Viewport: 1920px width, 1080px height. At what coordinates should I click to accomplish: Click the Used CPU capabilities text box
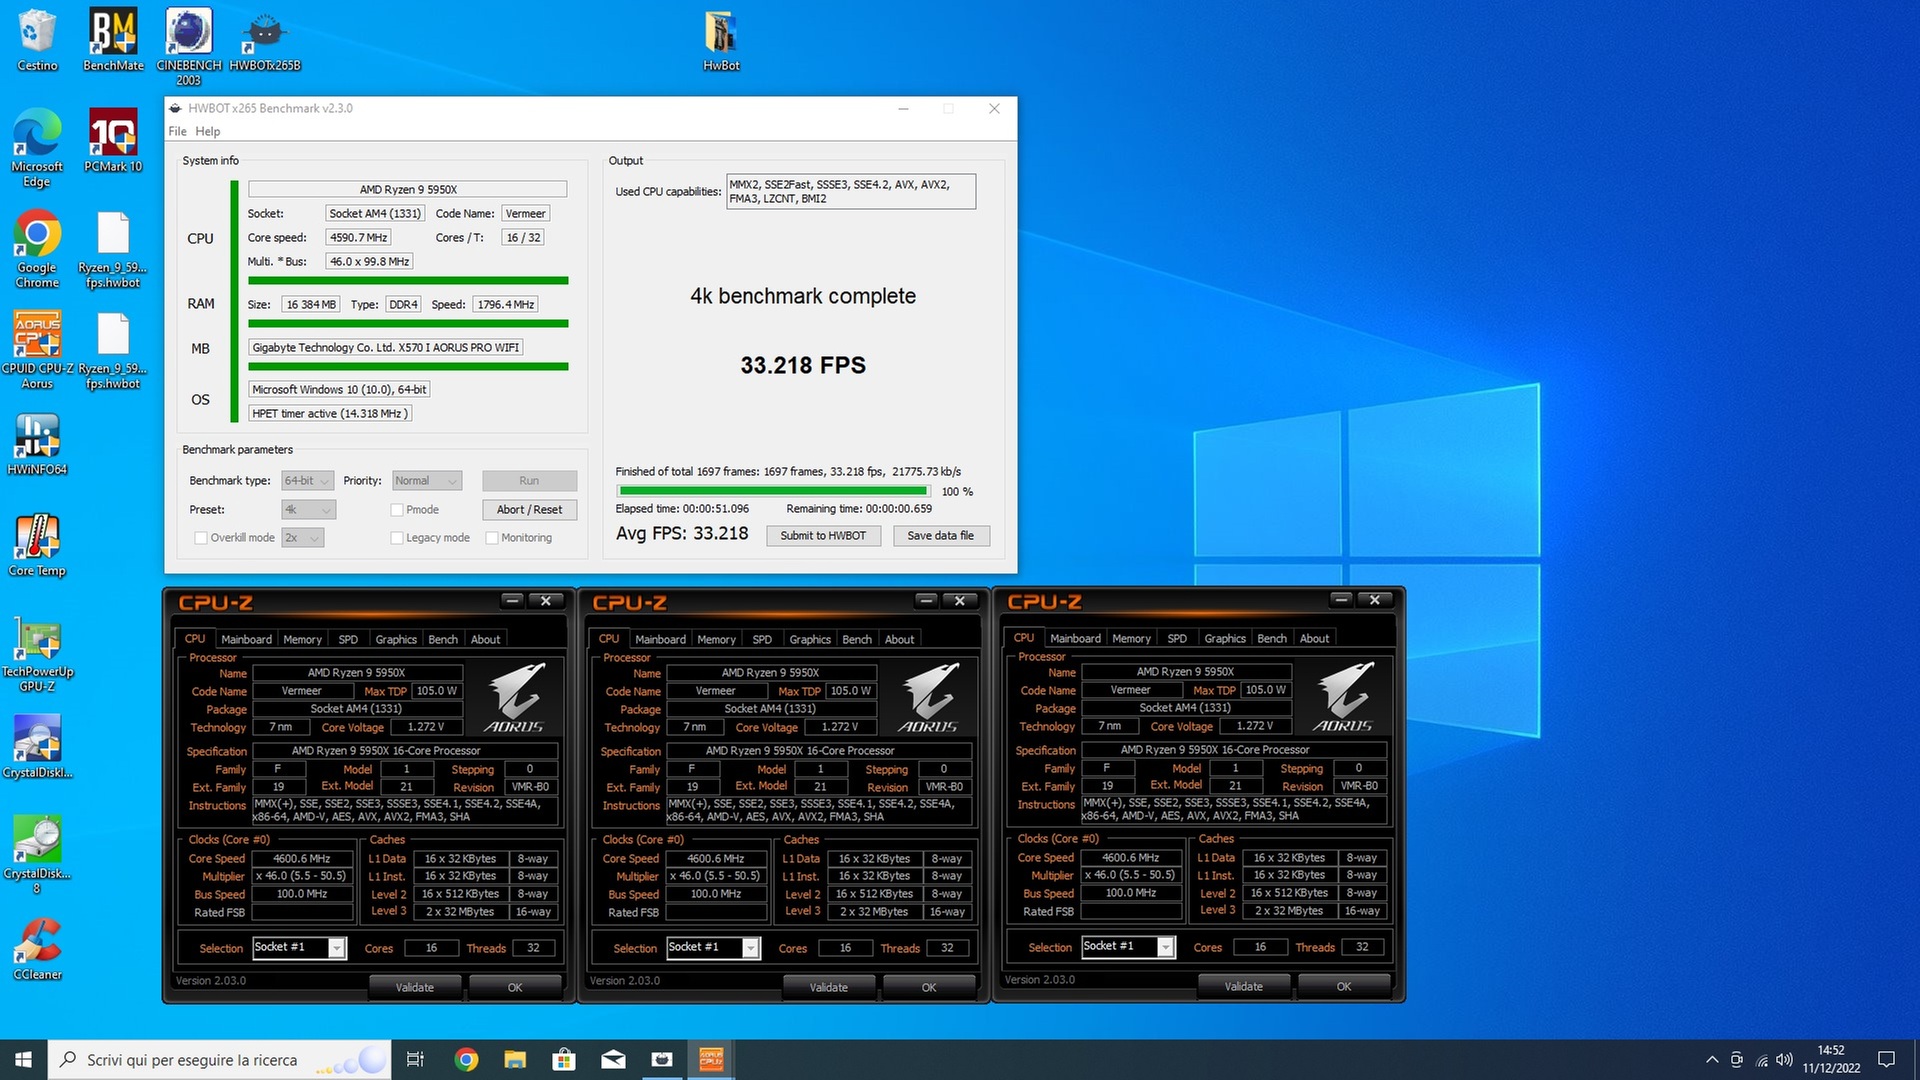[x=851, y=192]
